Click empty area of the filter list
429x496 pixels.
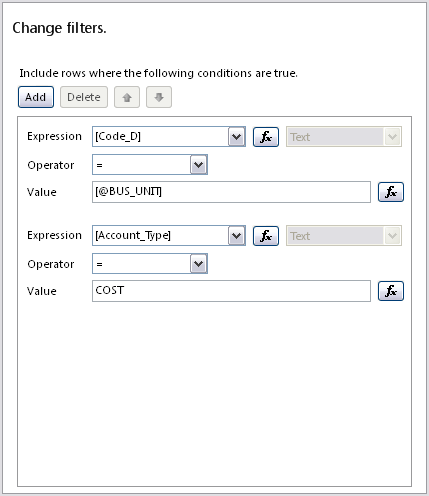(x=214, y=393)
